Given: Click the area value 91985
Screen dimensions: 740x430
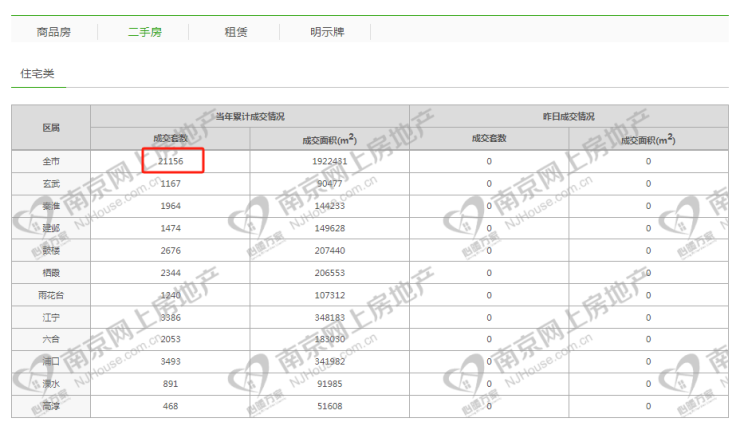Looking at the screenshot, I should pyautogui.click(x=329, y=384).
